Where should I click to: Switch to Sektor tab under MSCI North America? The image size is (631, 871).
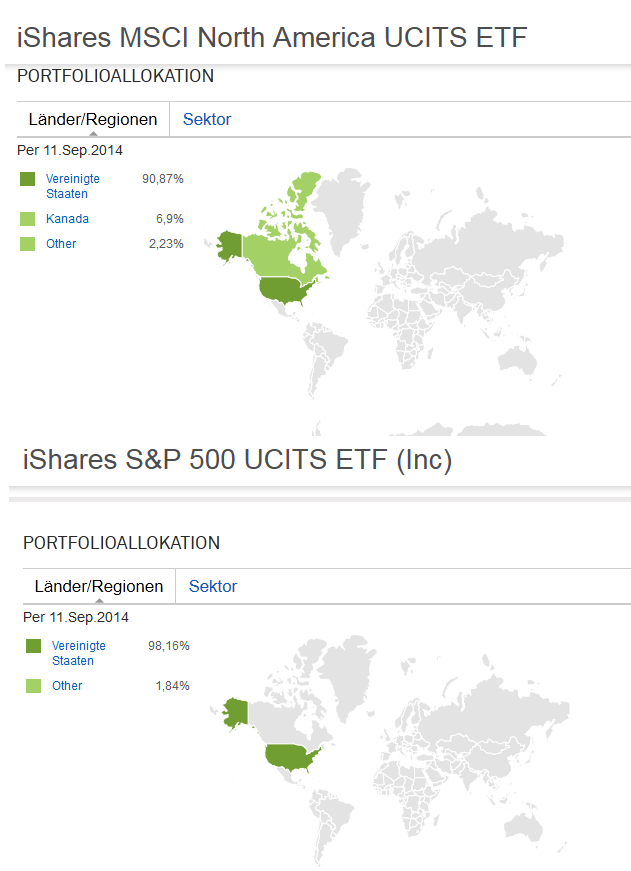[206, 120]
